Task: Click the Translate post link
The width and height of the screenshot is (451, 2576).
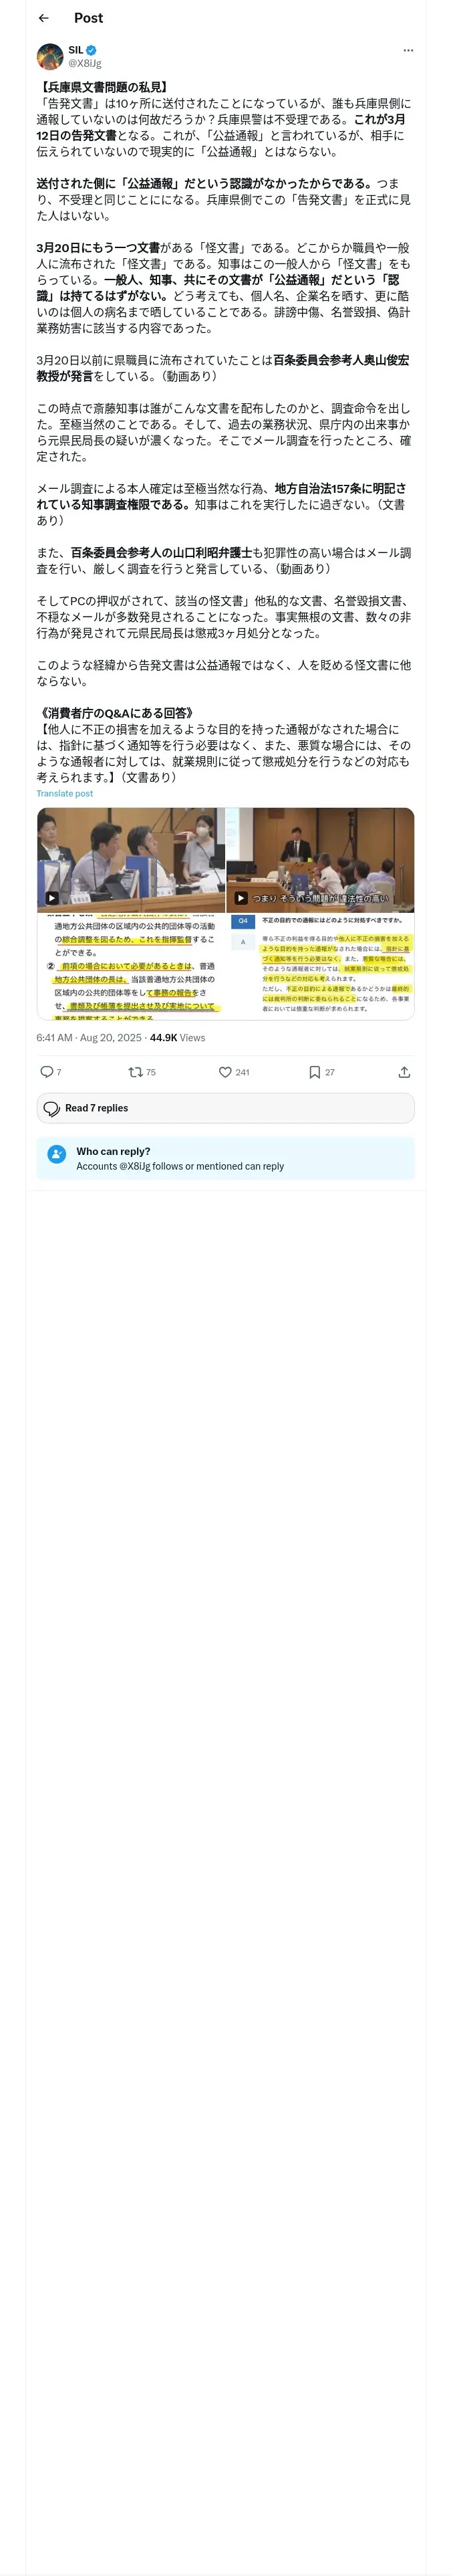Action: point(65,793)
